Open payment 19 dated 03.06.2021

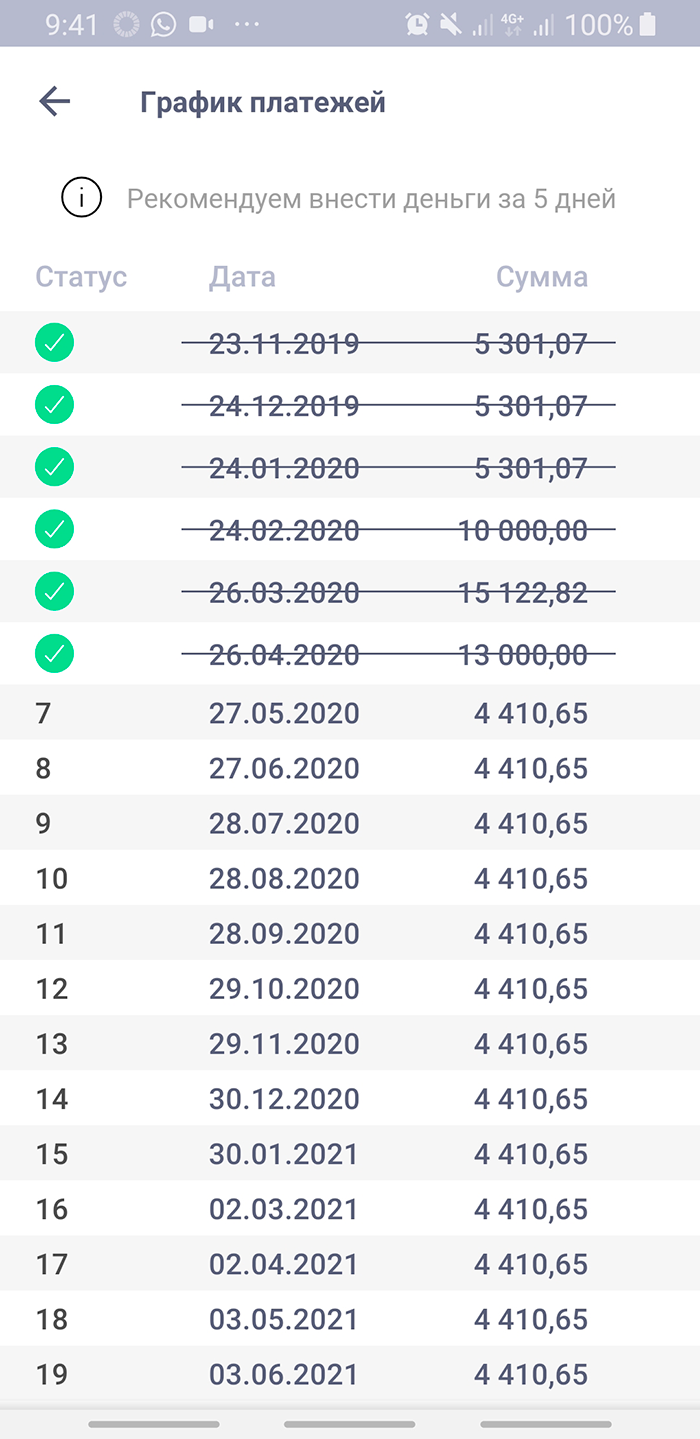point(350,1373)
